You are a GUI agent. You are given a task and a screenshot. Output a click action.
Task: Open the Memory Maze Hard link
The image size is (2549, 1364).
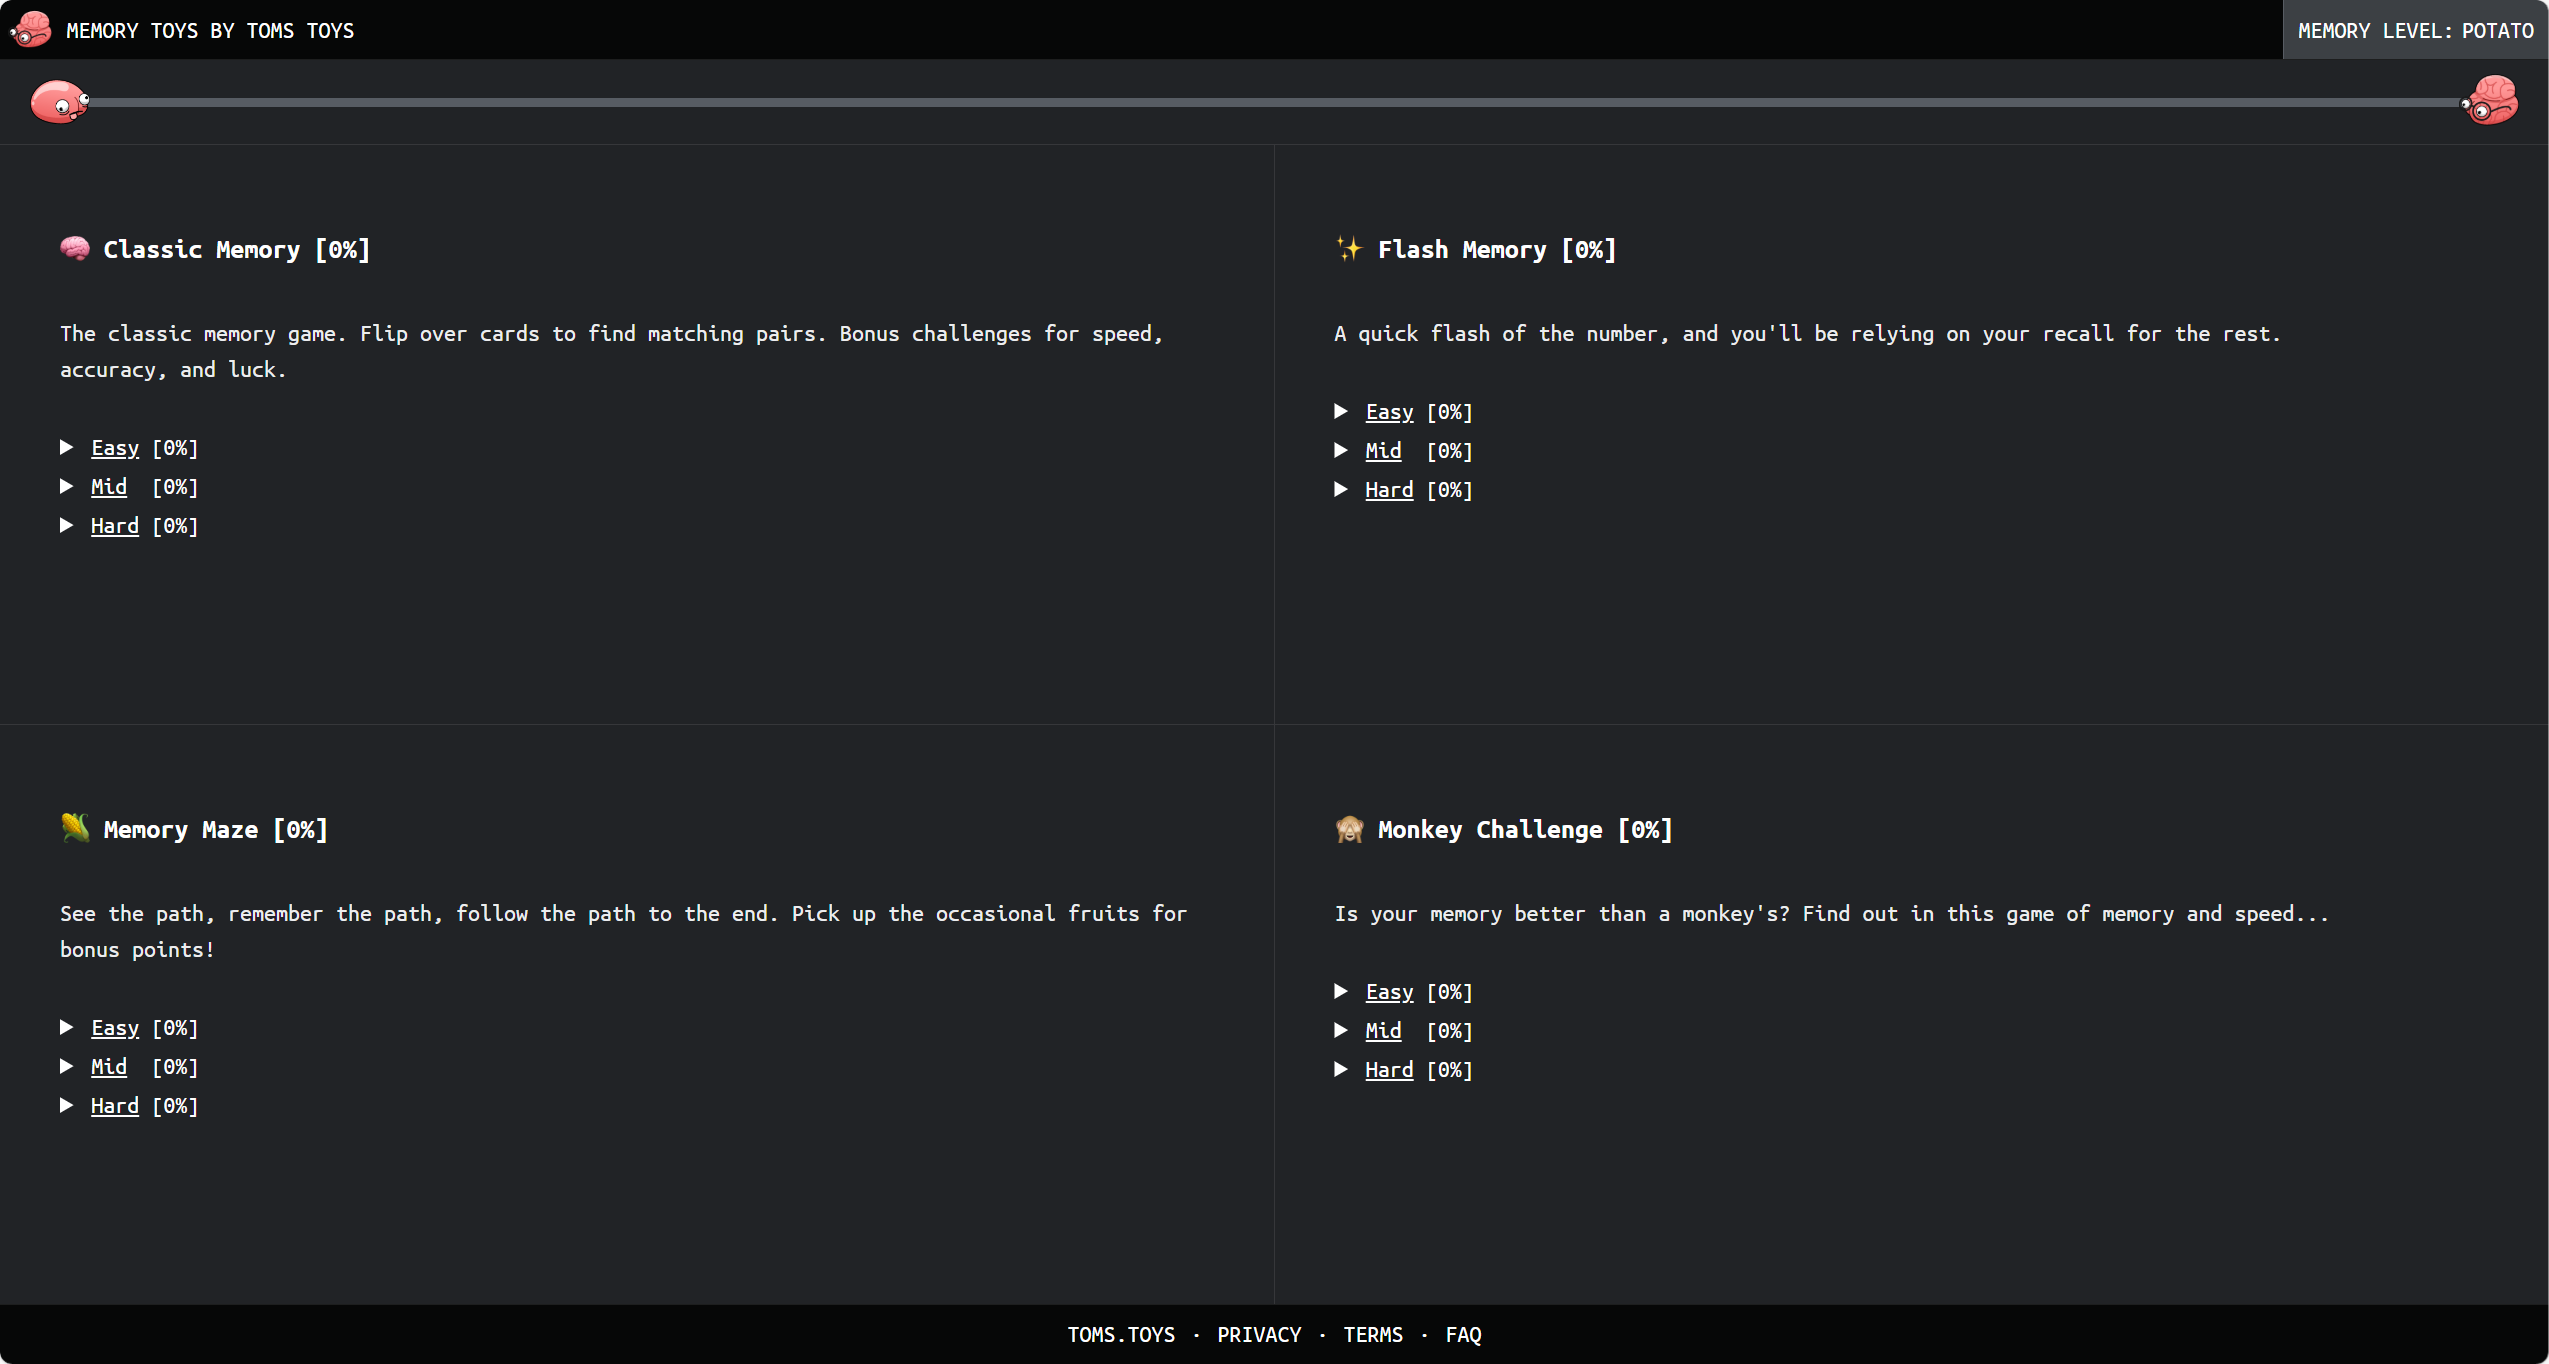pos(115,1106)
